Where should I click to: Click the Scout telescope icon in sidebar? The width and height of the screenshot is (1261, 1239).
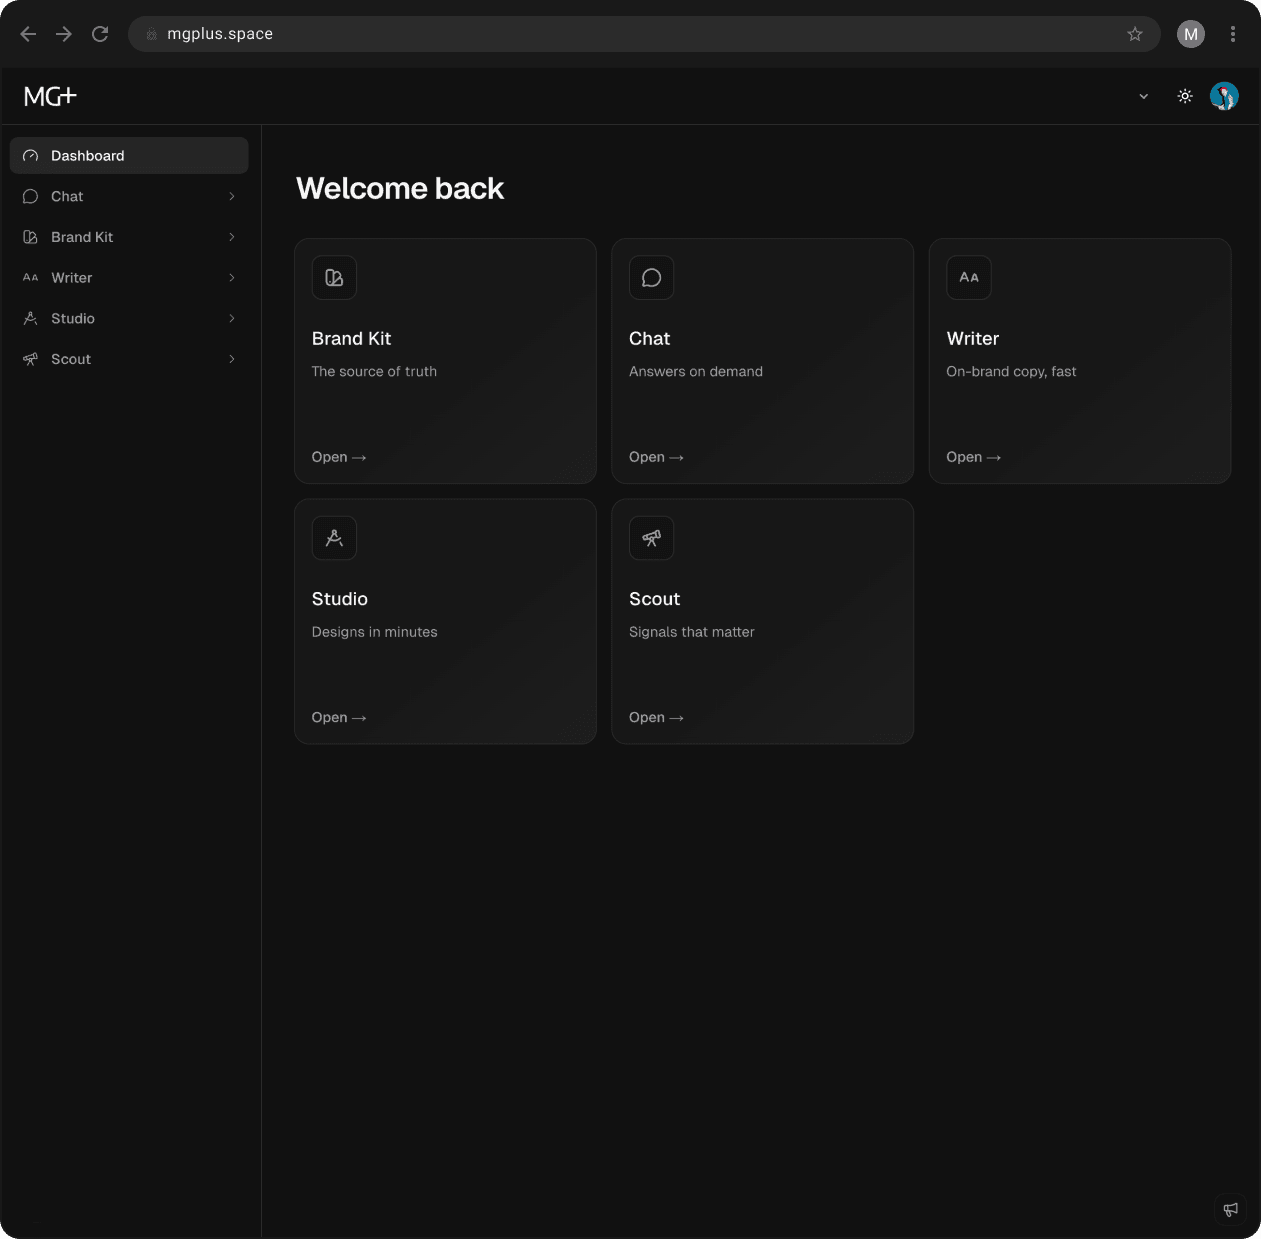[x=30, y=359]
